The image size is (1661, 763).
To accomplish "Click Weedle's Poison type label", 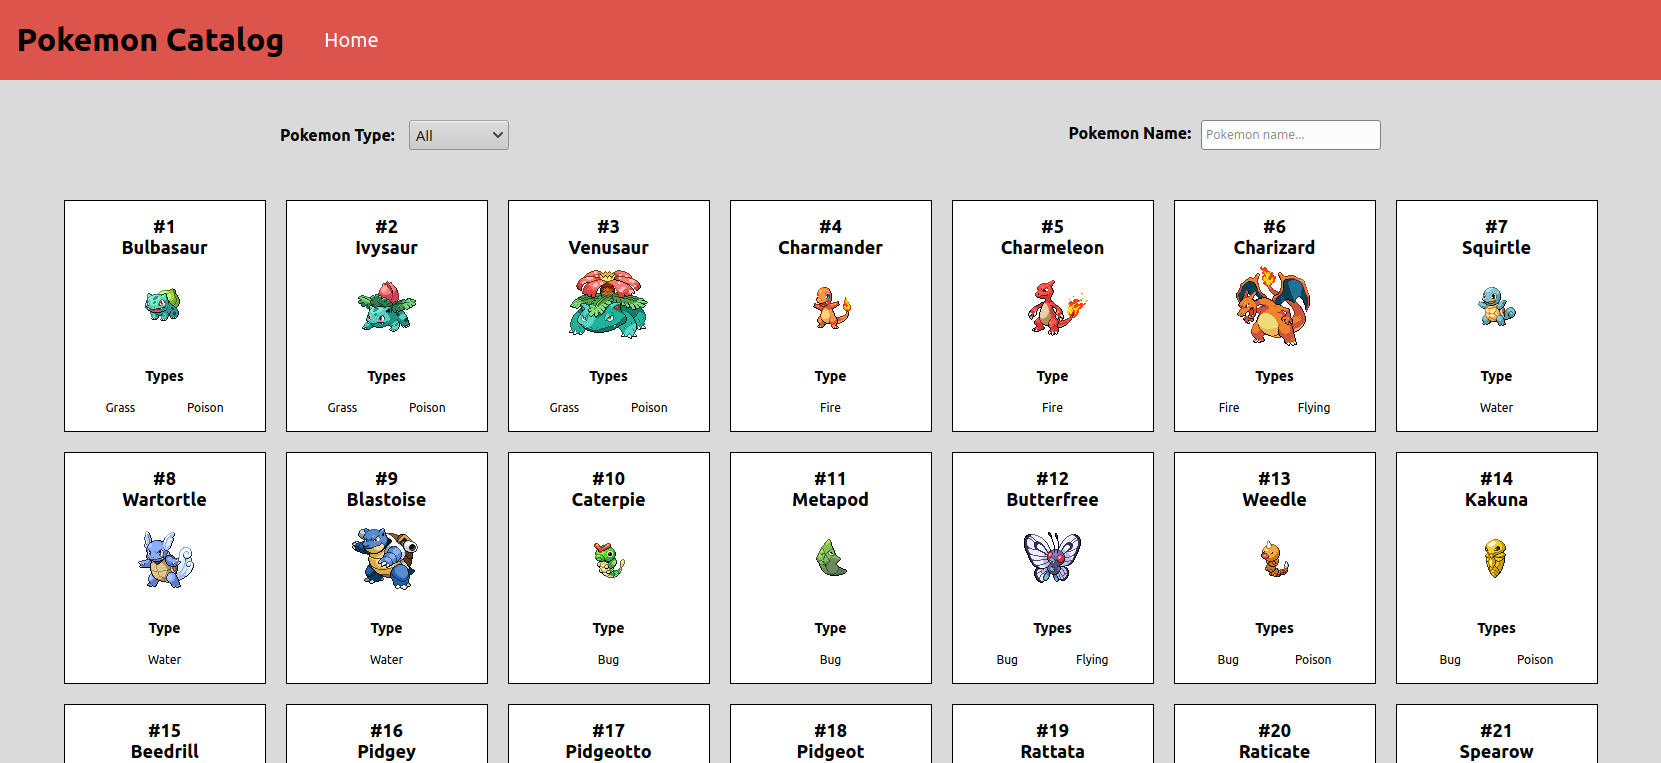I will click(1313, 660).
